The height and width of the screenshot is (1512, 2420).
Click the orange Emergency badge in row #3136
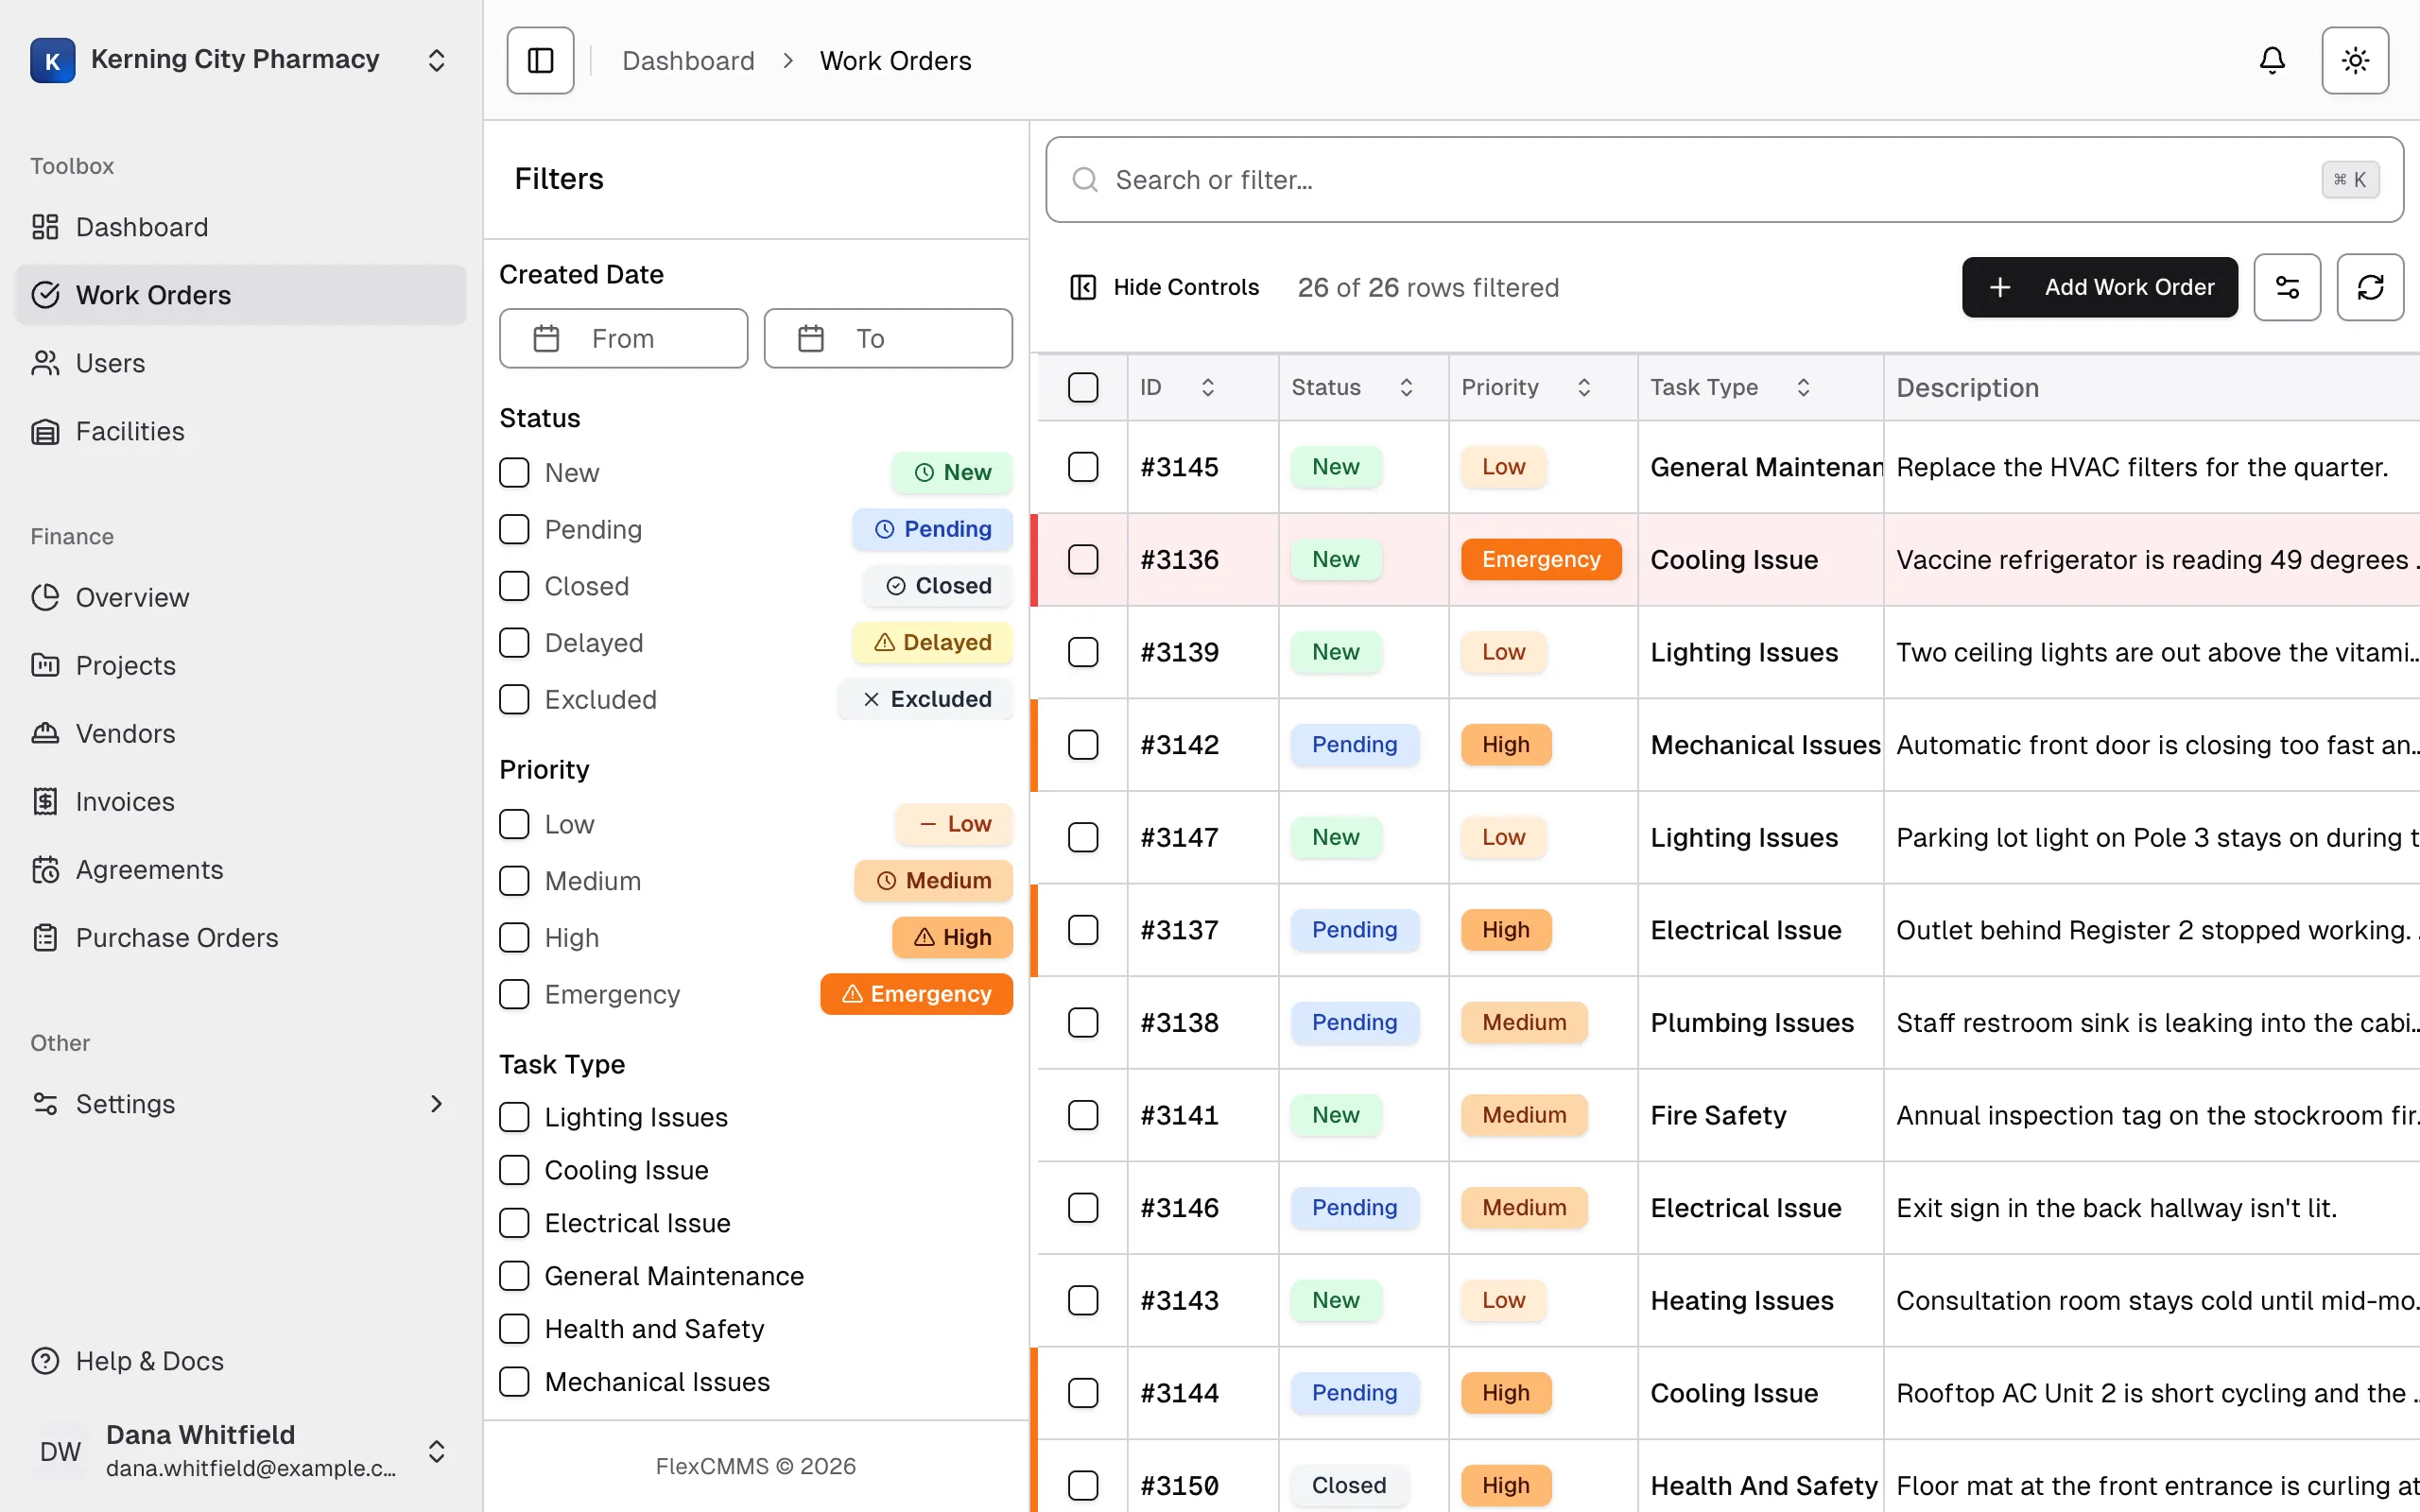[1540, 559]
